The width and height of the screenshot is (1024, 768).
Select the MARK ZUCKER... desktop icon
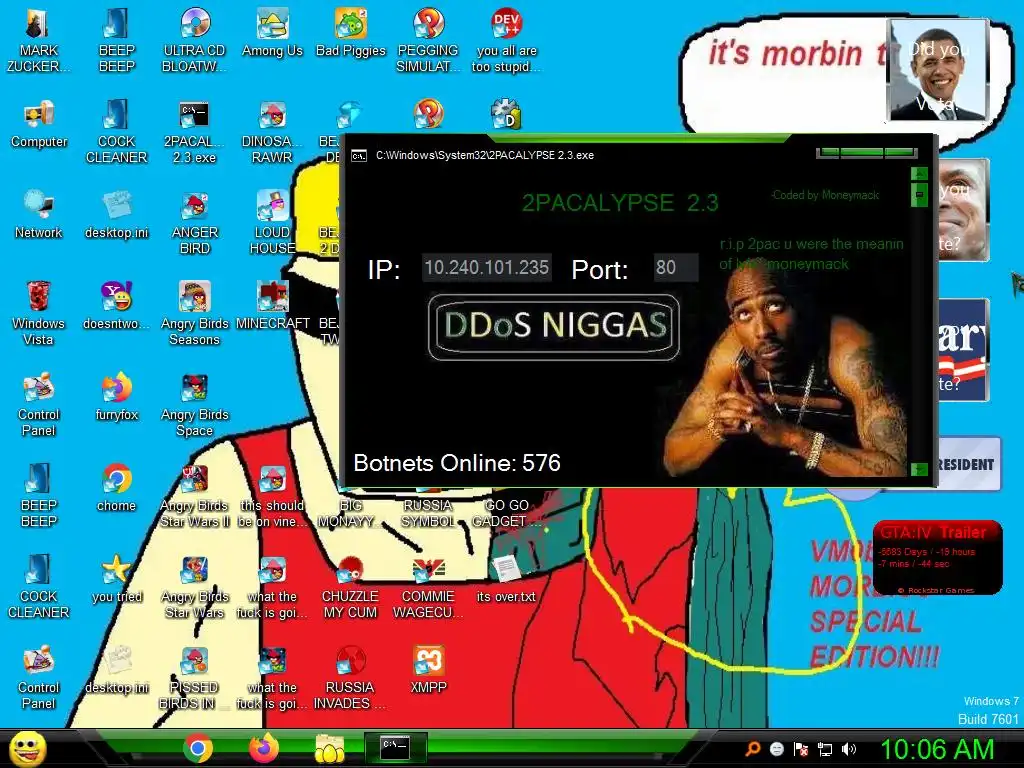point(39,40)
